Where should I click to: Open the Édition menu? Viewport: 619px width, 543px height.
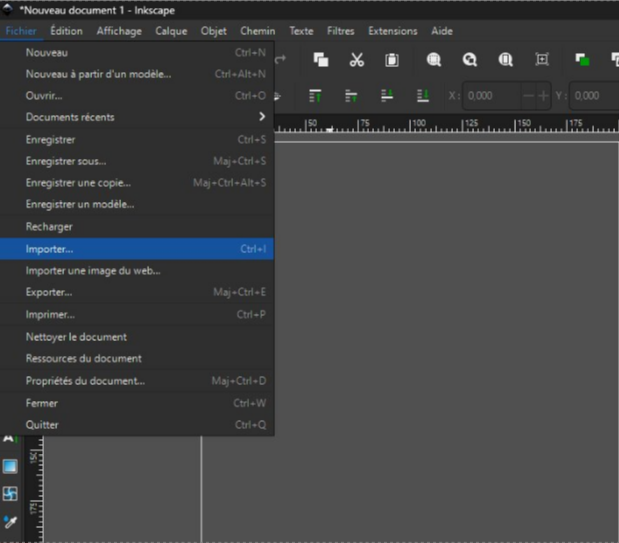66,31
